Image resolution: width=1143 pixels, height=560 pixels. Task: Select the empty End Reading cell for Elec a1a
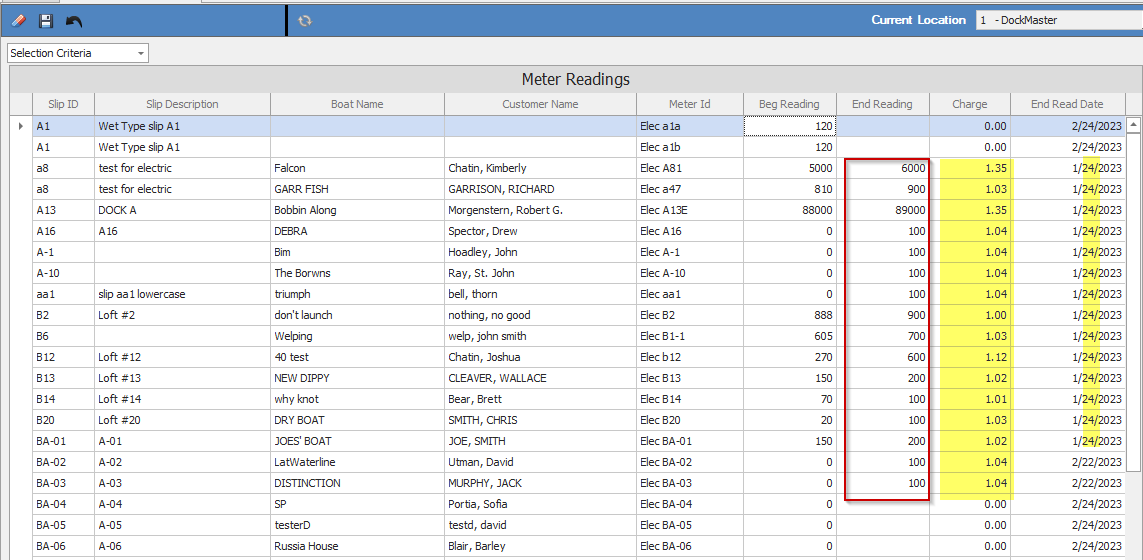[882, 126]
